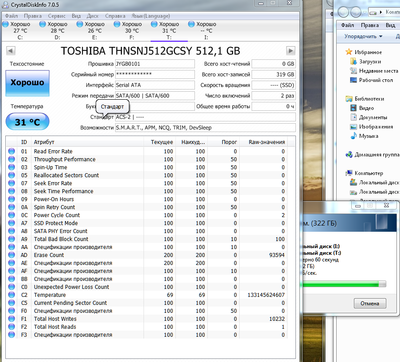Switch to drive E: status indicator
The image size is (400, 362).
click(x=80, y=24)
